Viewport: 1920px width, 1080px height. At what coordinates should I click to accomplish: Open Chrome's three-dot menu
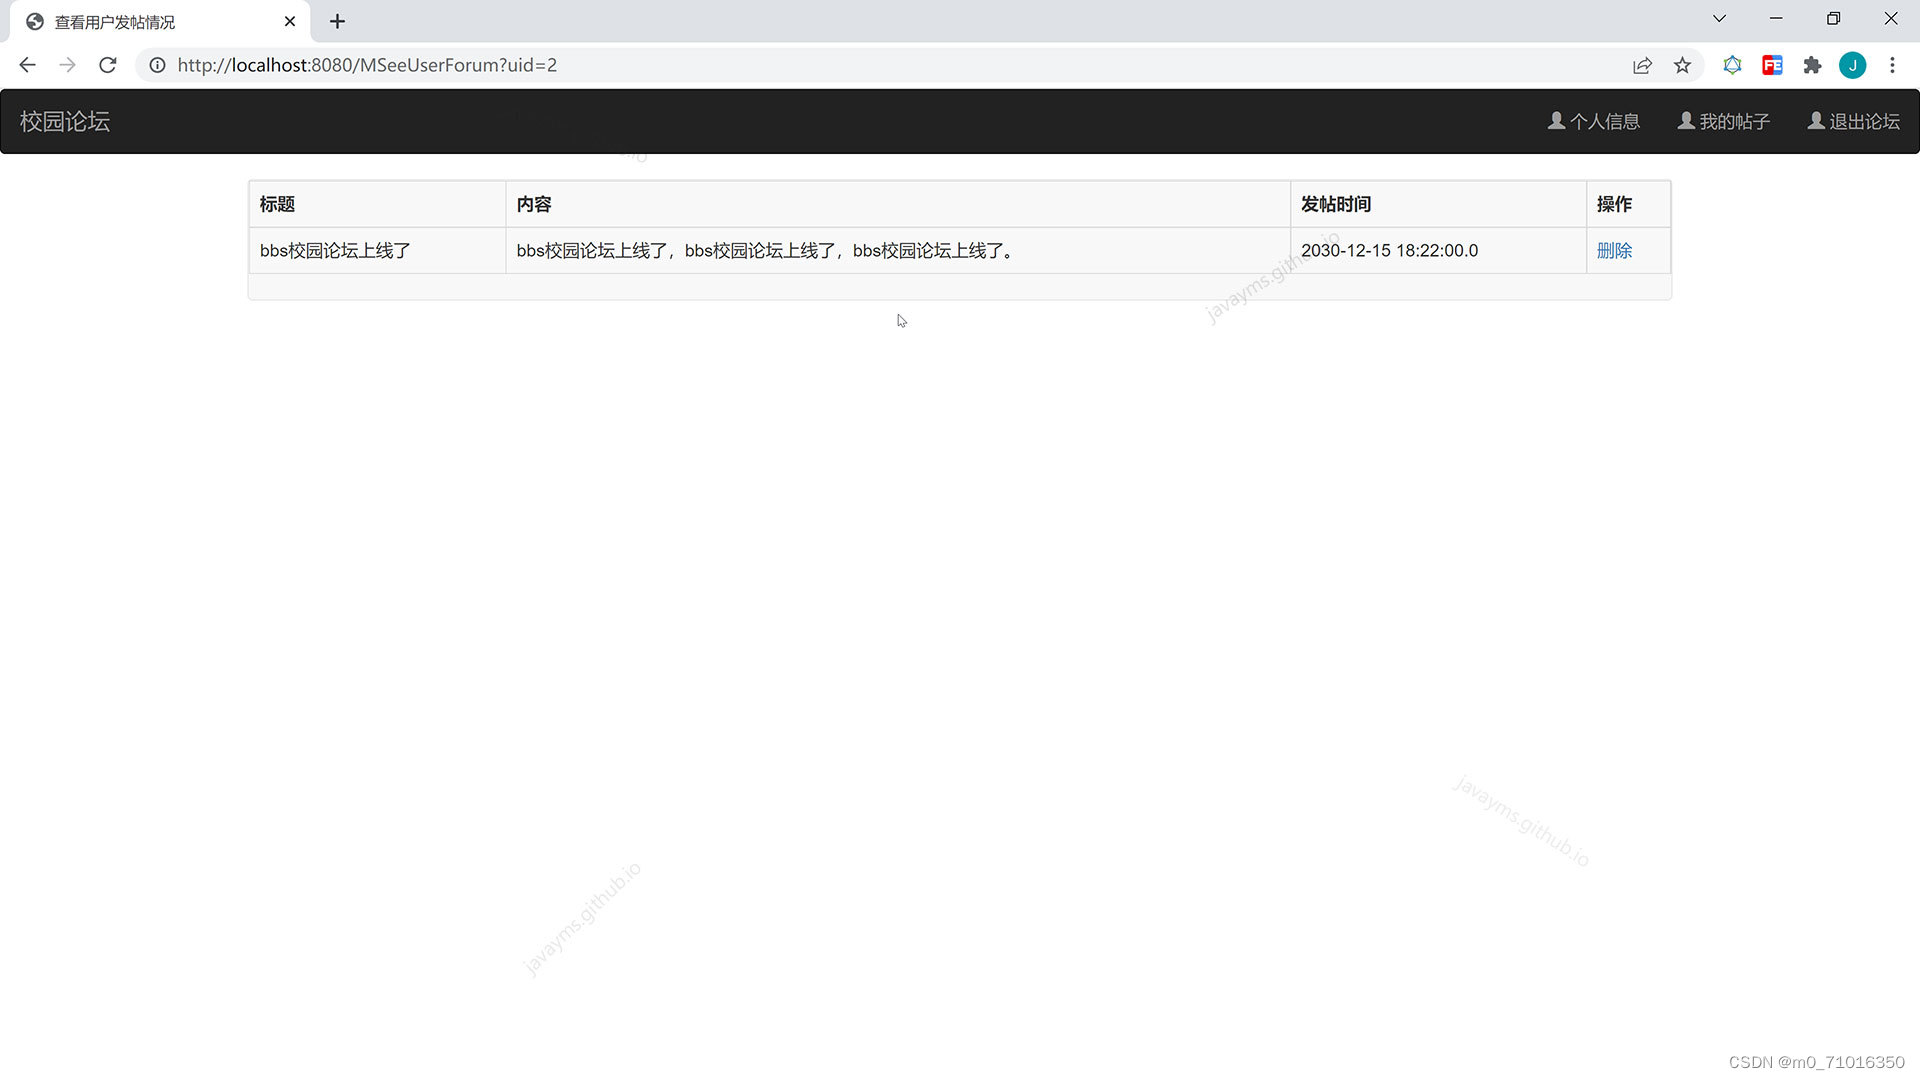point(1892,65)
